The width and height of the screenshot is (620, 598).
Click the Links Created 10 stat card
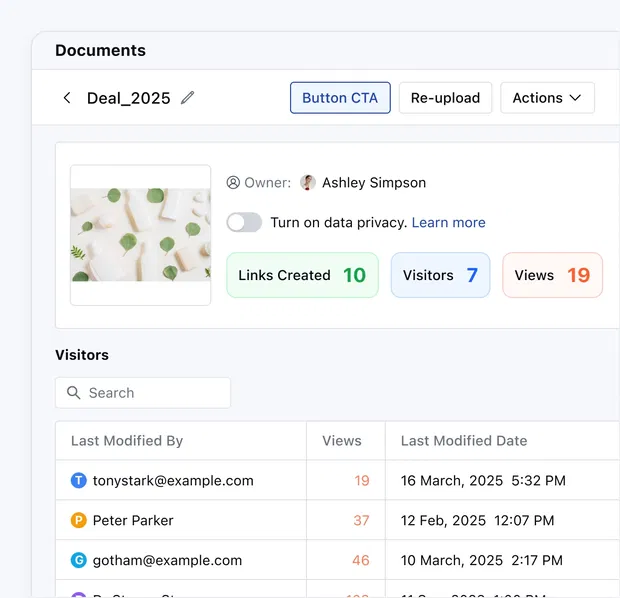point(302,275)
